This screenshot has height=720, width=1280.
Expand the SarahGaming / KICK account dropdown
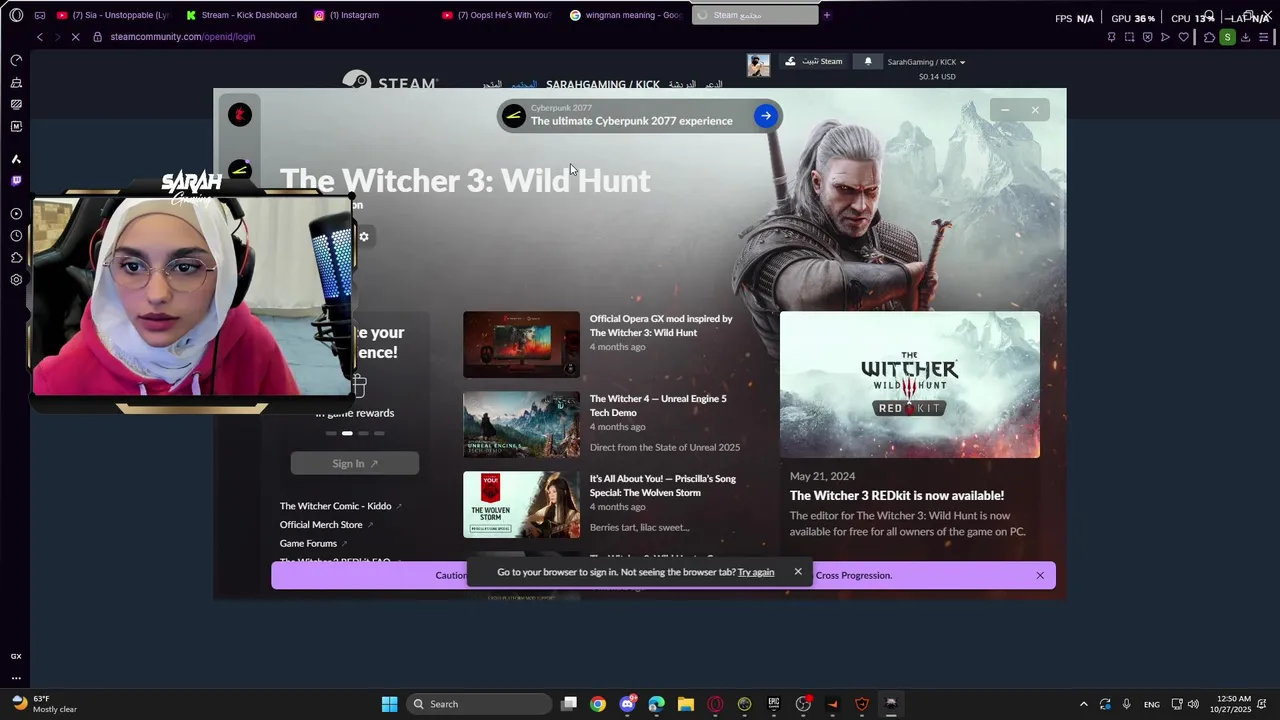(x=926, y=62)
